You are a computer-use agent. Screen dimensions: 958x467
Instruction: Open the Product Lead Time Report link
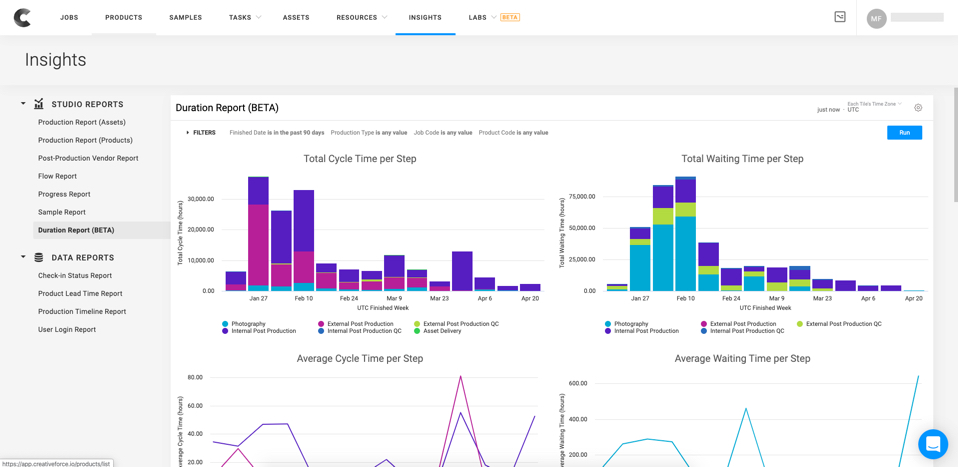[x=80, y=294]
